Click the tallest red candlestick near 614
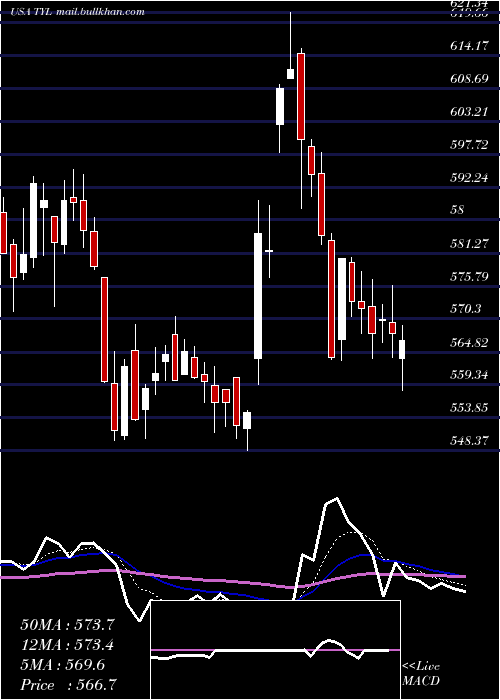The image size is (500, 700). click(x=301, y=96)
